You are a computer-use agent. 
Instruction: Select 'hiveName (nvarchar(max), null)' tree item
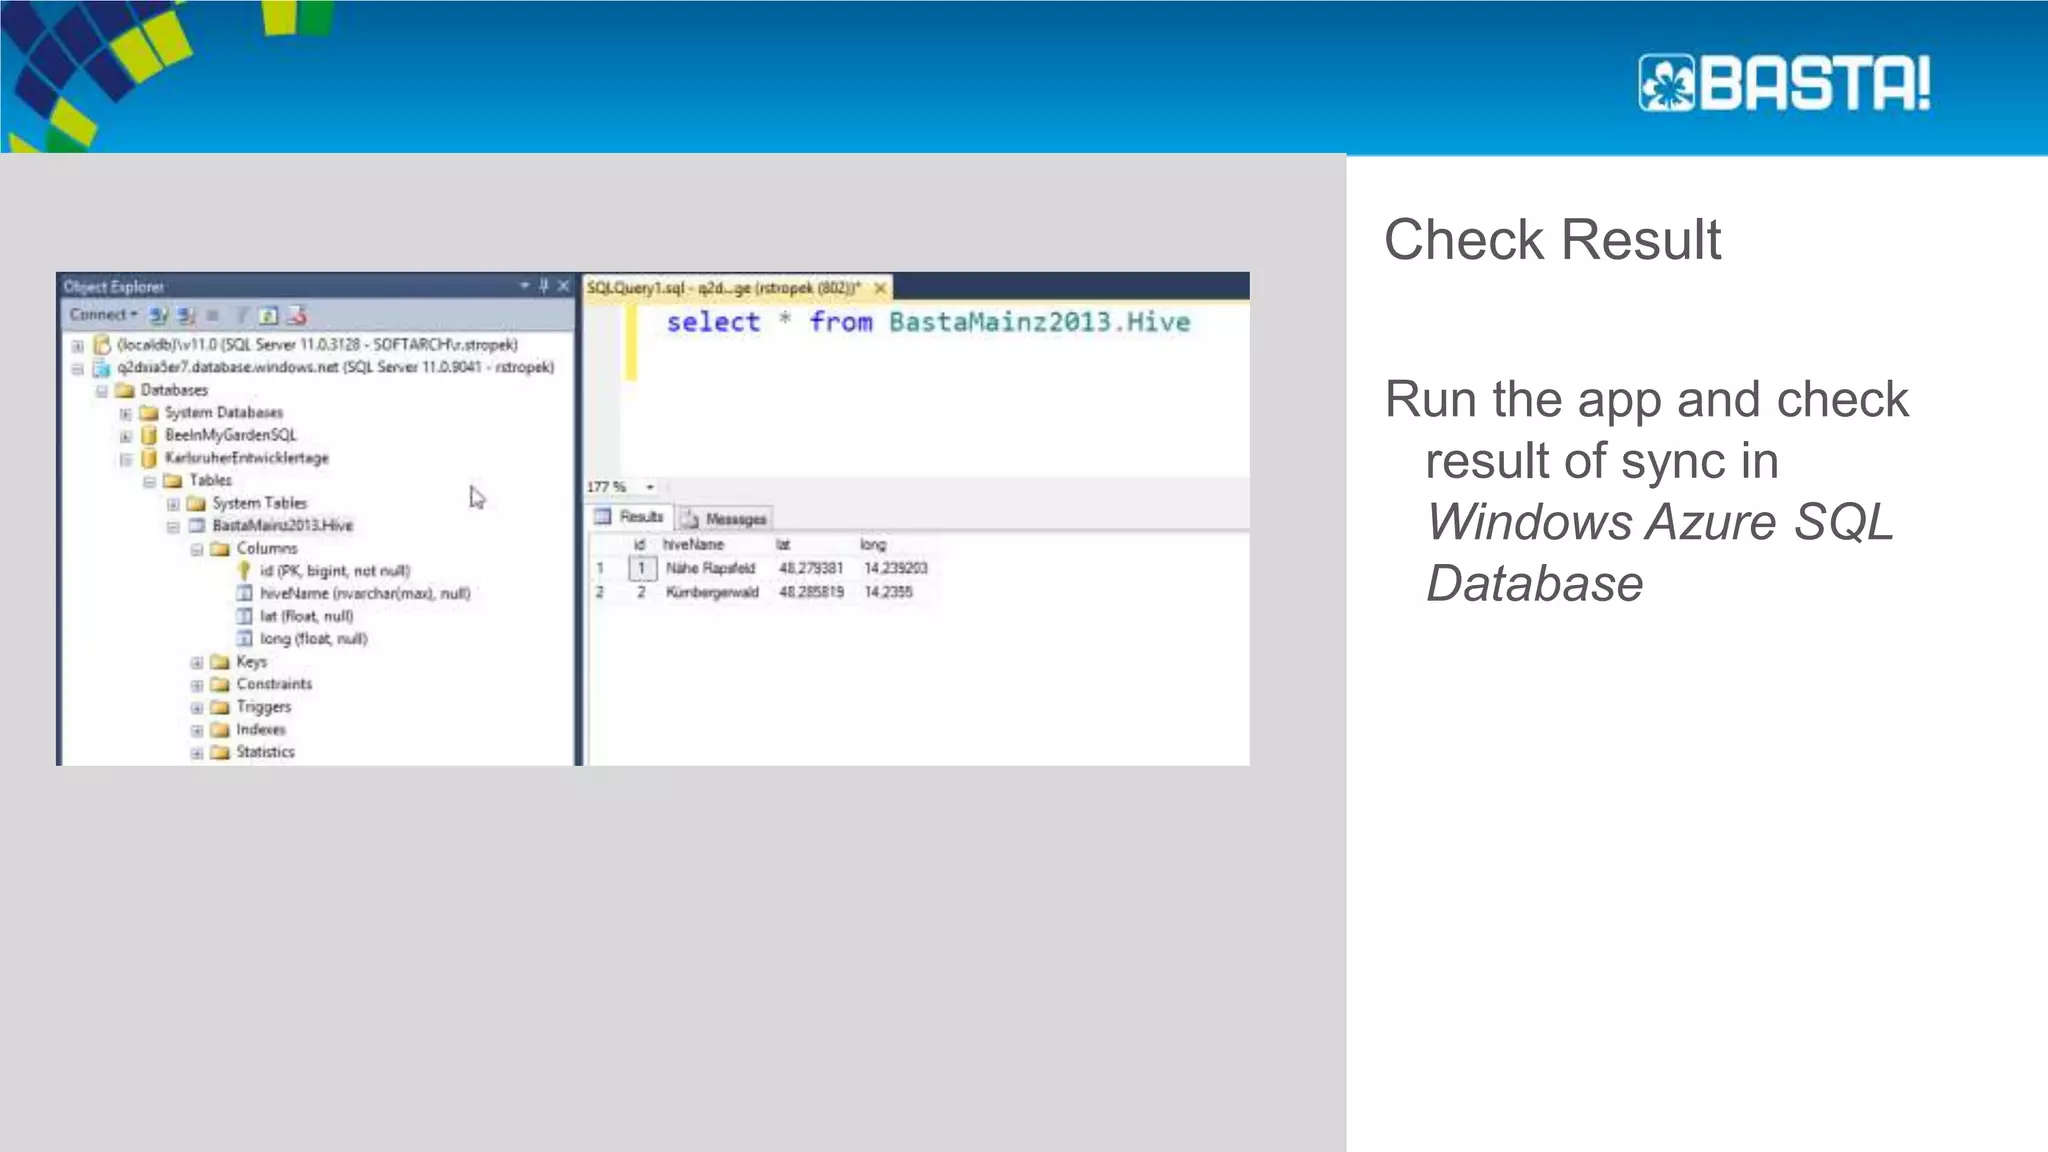click(x=365, y=594)
